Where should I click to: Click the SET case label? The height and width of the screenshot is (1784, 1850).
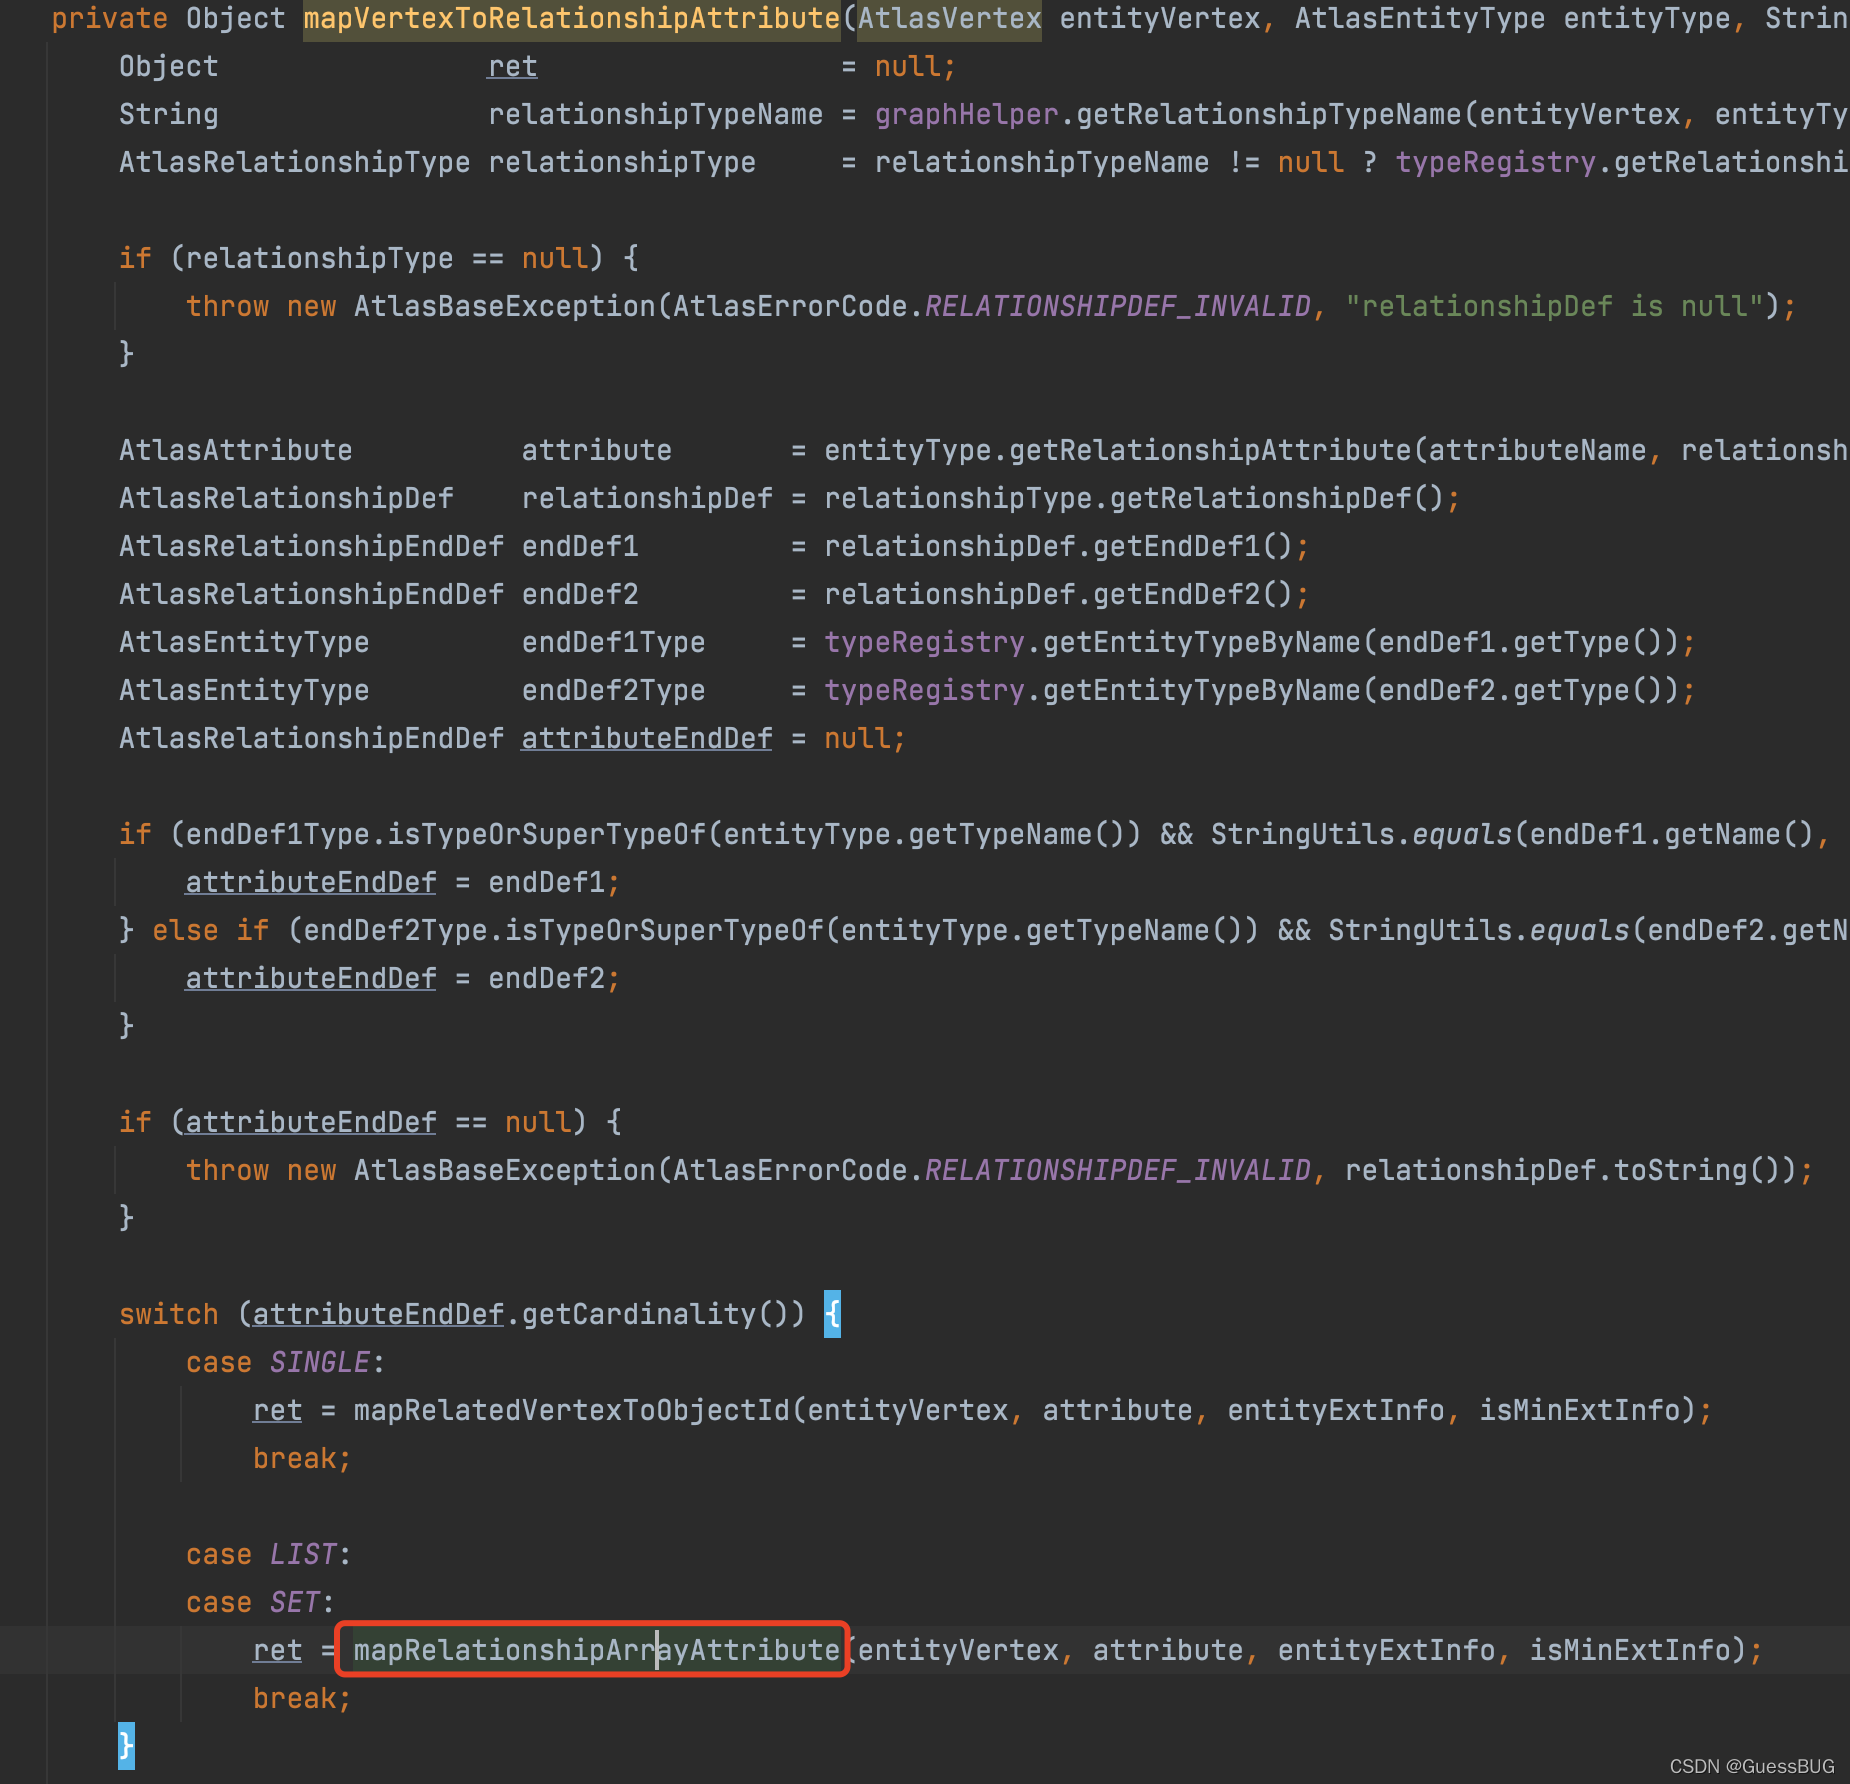click(x=294, y=1603)
